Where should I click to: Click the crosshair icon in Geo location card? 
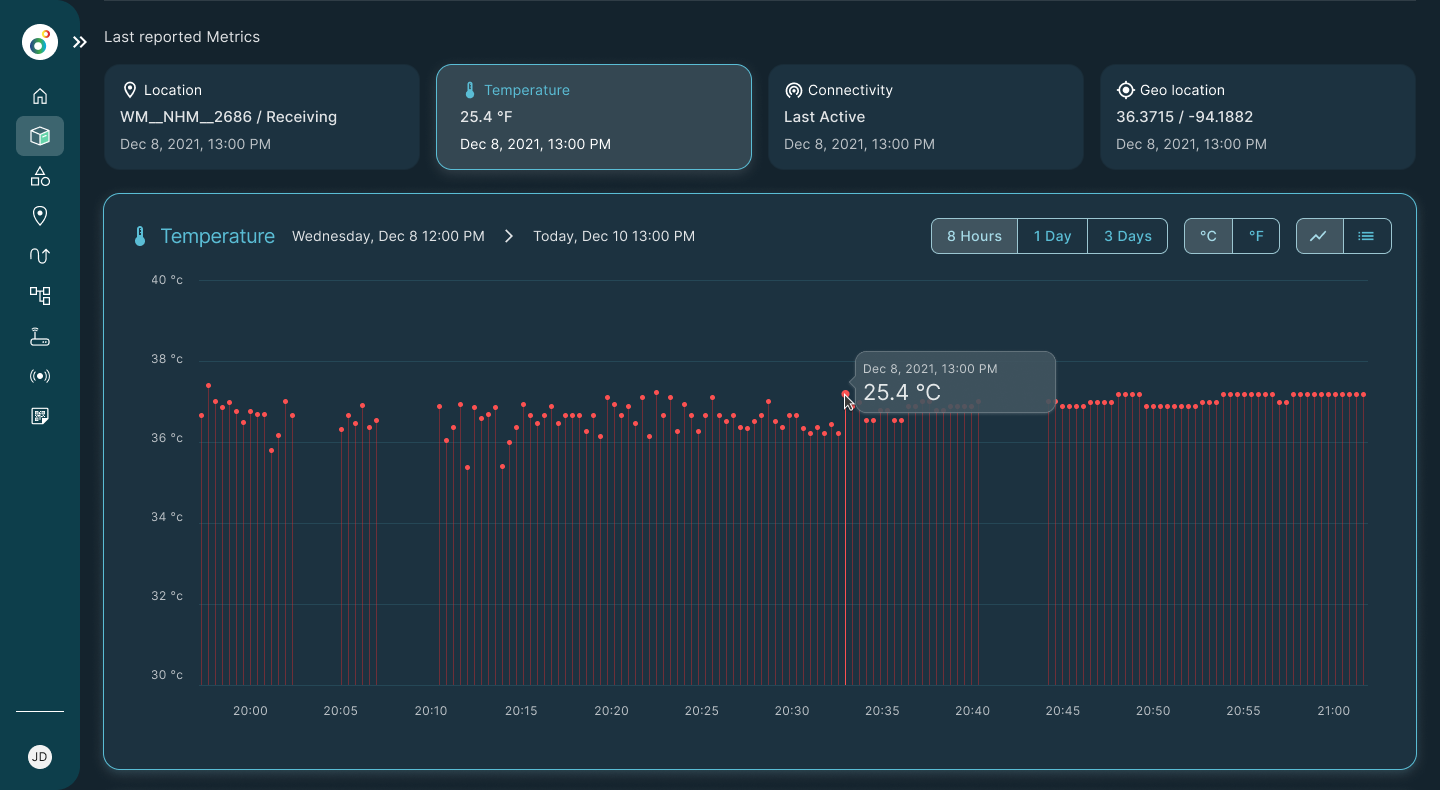point(1125,90)
